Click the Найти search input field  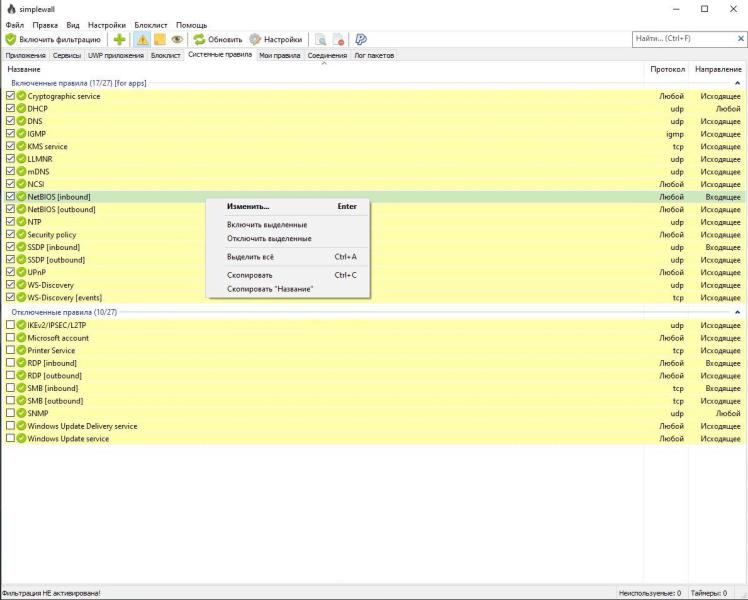[x=684, y=39]
